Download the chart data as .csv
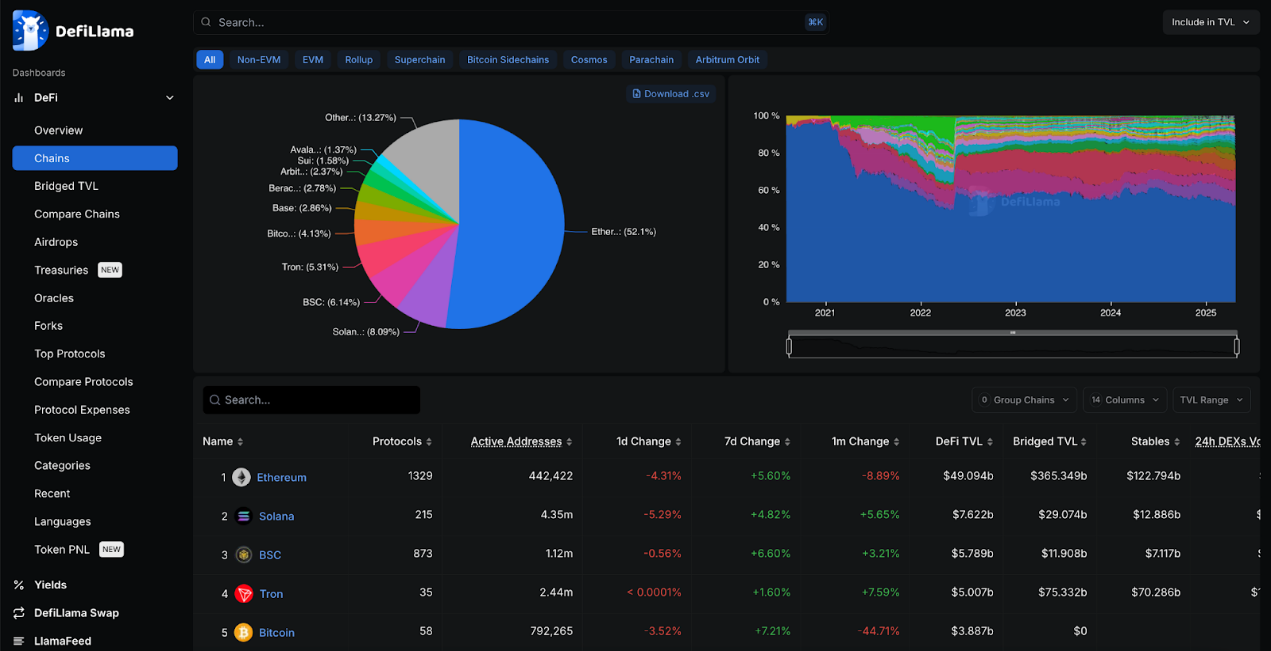The height and width of the screenshot is (651, 1271). coord(671,94)
